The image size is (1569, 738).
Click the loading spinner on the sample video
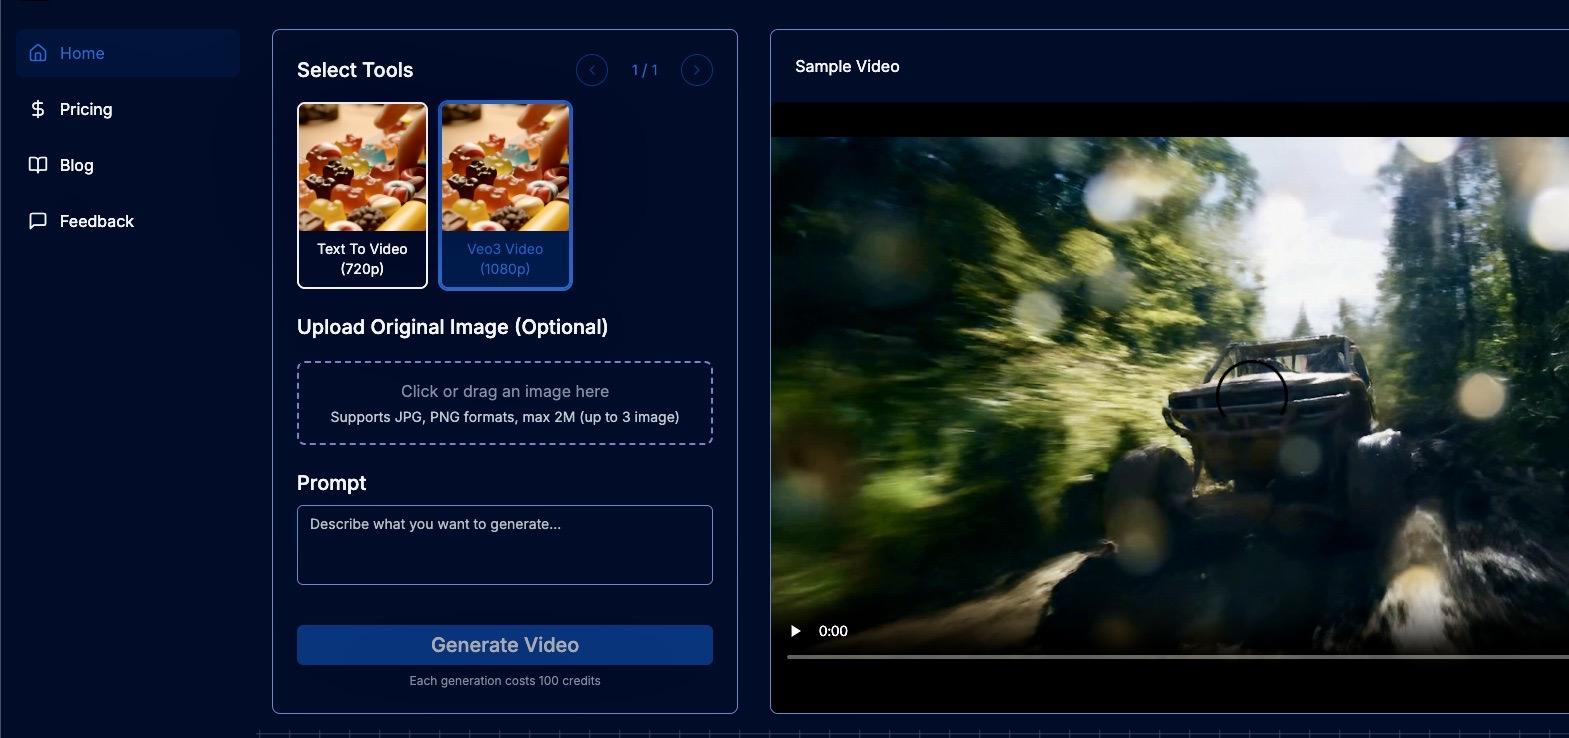(x=1251, y=395)
